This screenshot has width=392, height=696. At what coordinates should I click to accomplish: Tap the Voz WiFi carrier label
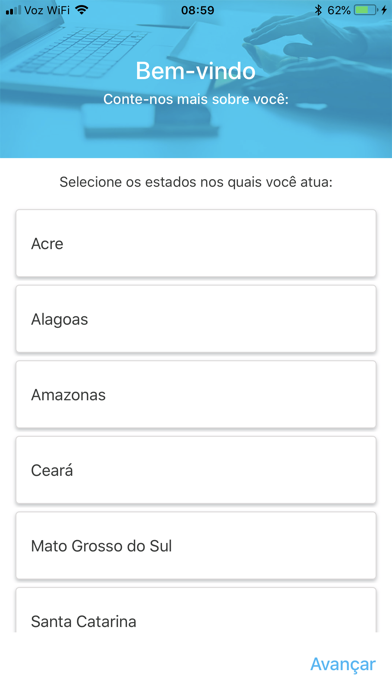(47, 10)
